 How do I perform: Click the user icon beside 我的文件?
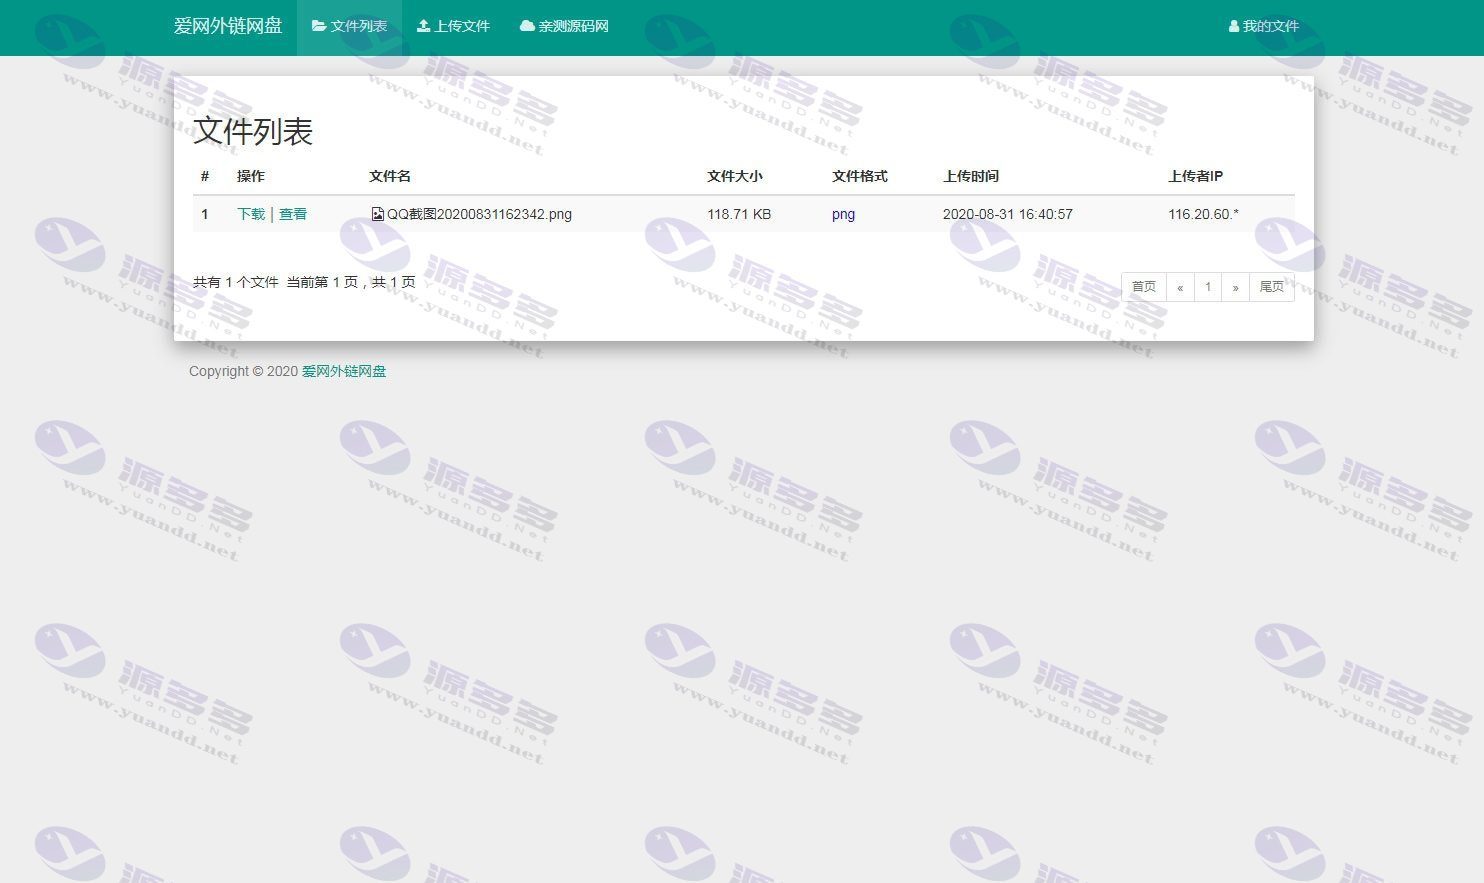[x=1234, y=27]
